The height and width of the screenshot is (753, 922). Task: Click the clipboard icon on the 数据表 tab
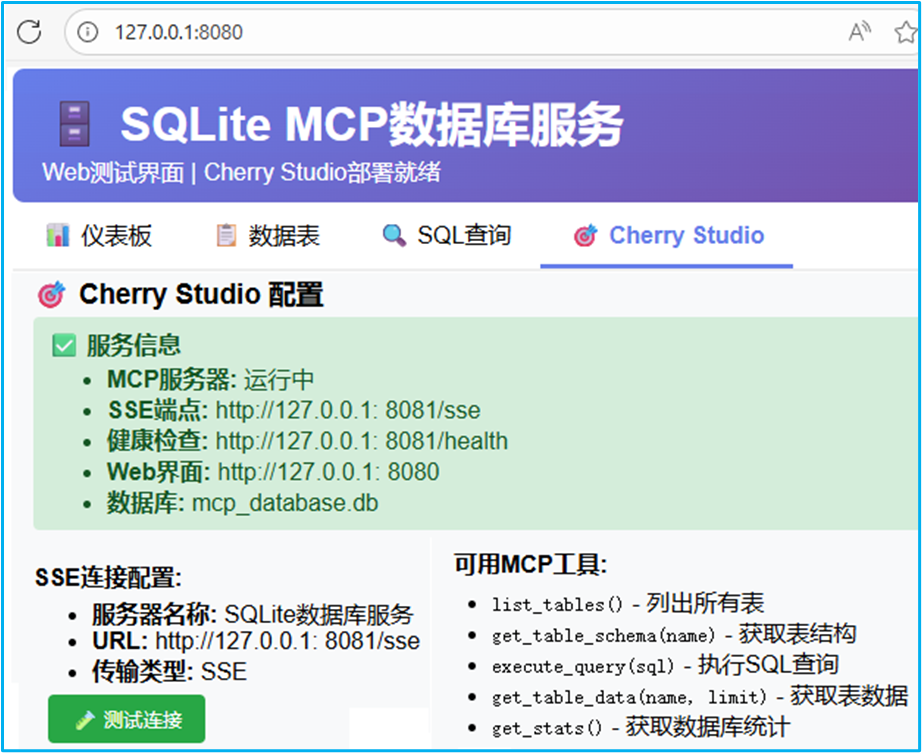pyautogui.click(x=226, y=235)
